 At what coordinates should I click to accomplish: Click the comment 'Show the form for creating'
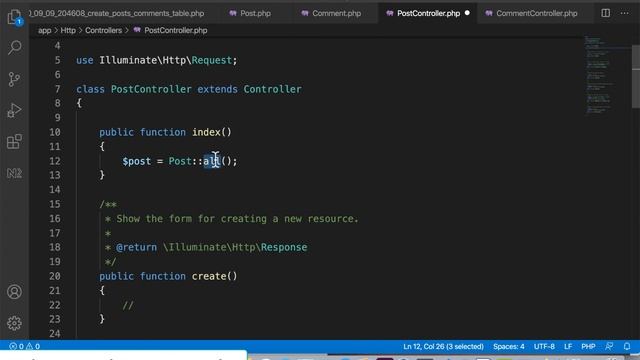point(191,219)
